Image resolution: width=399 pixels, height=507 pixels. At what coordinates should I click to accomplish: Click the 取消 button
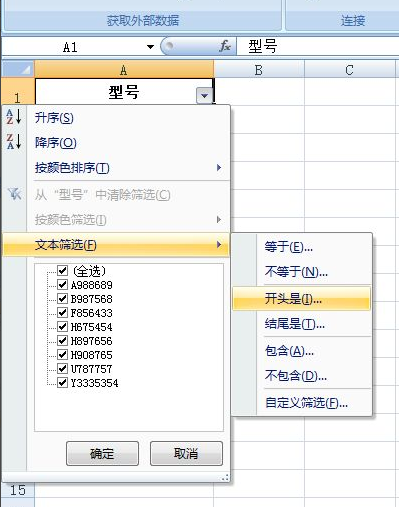click(x=186, y=453)
